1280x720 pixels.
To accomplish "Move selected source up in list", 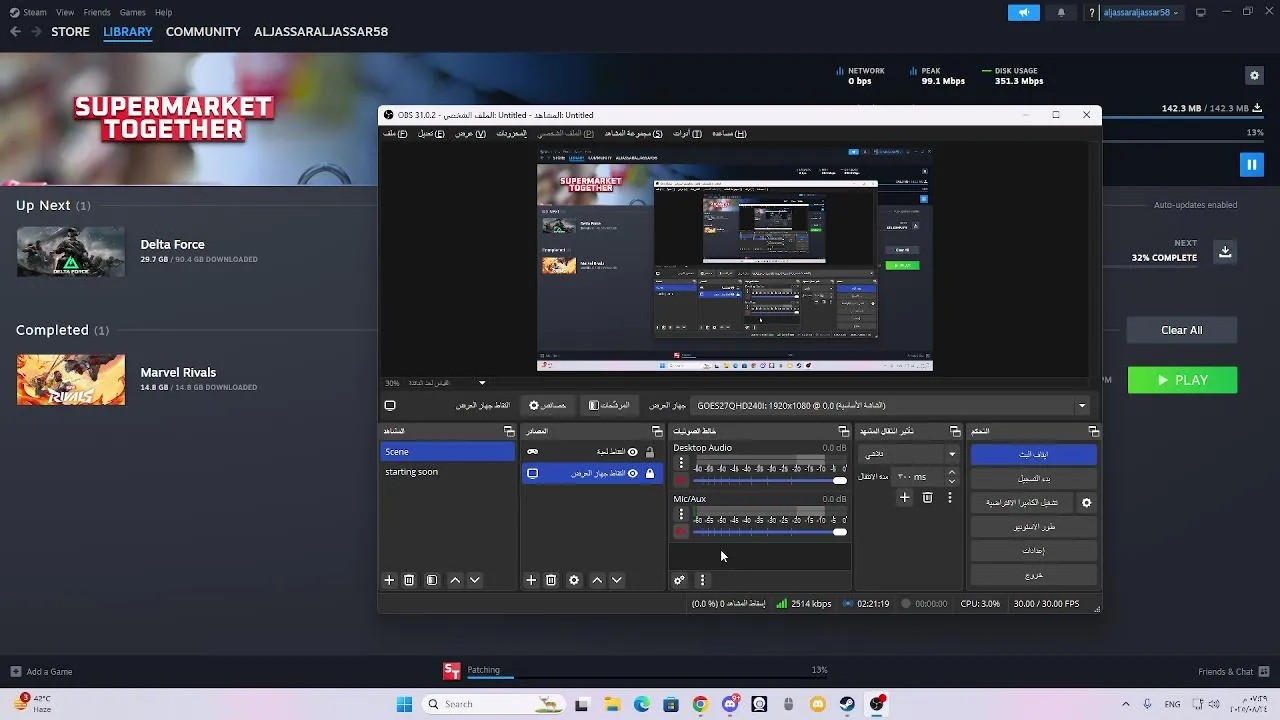I will (597, 580).
